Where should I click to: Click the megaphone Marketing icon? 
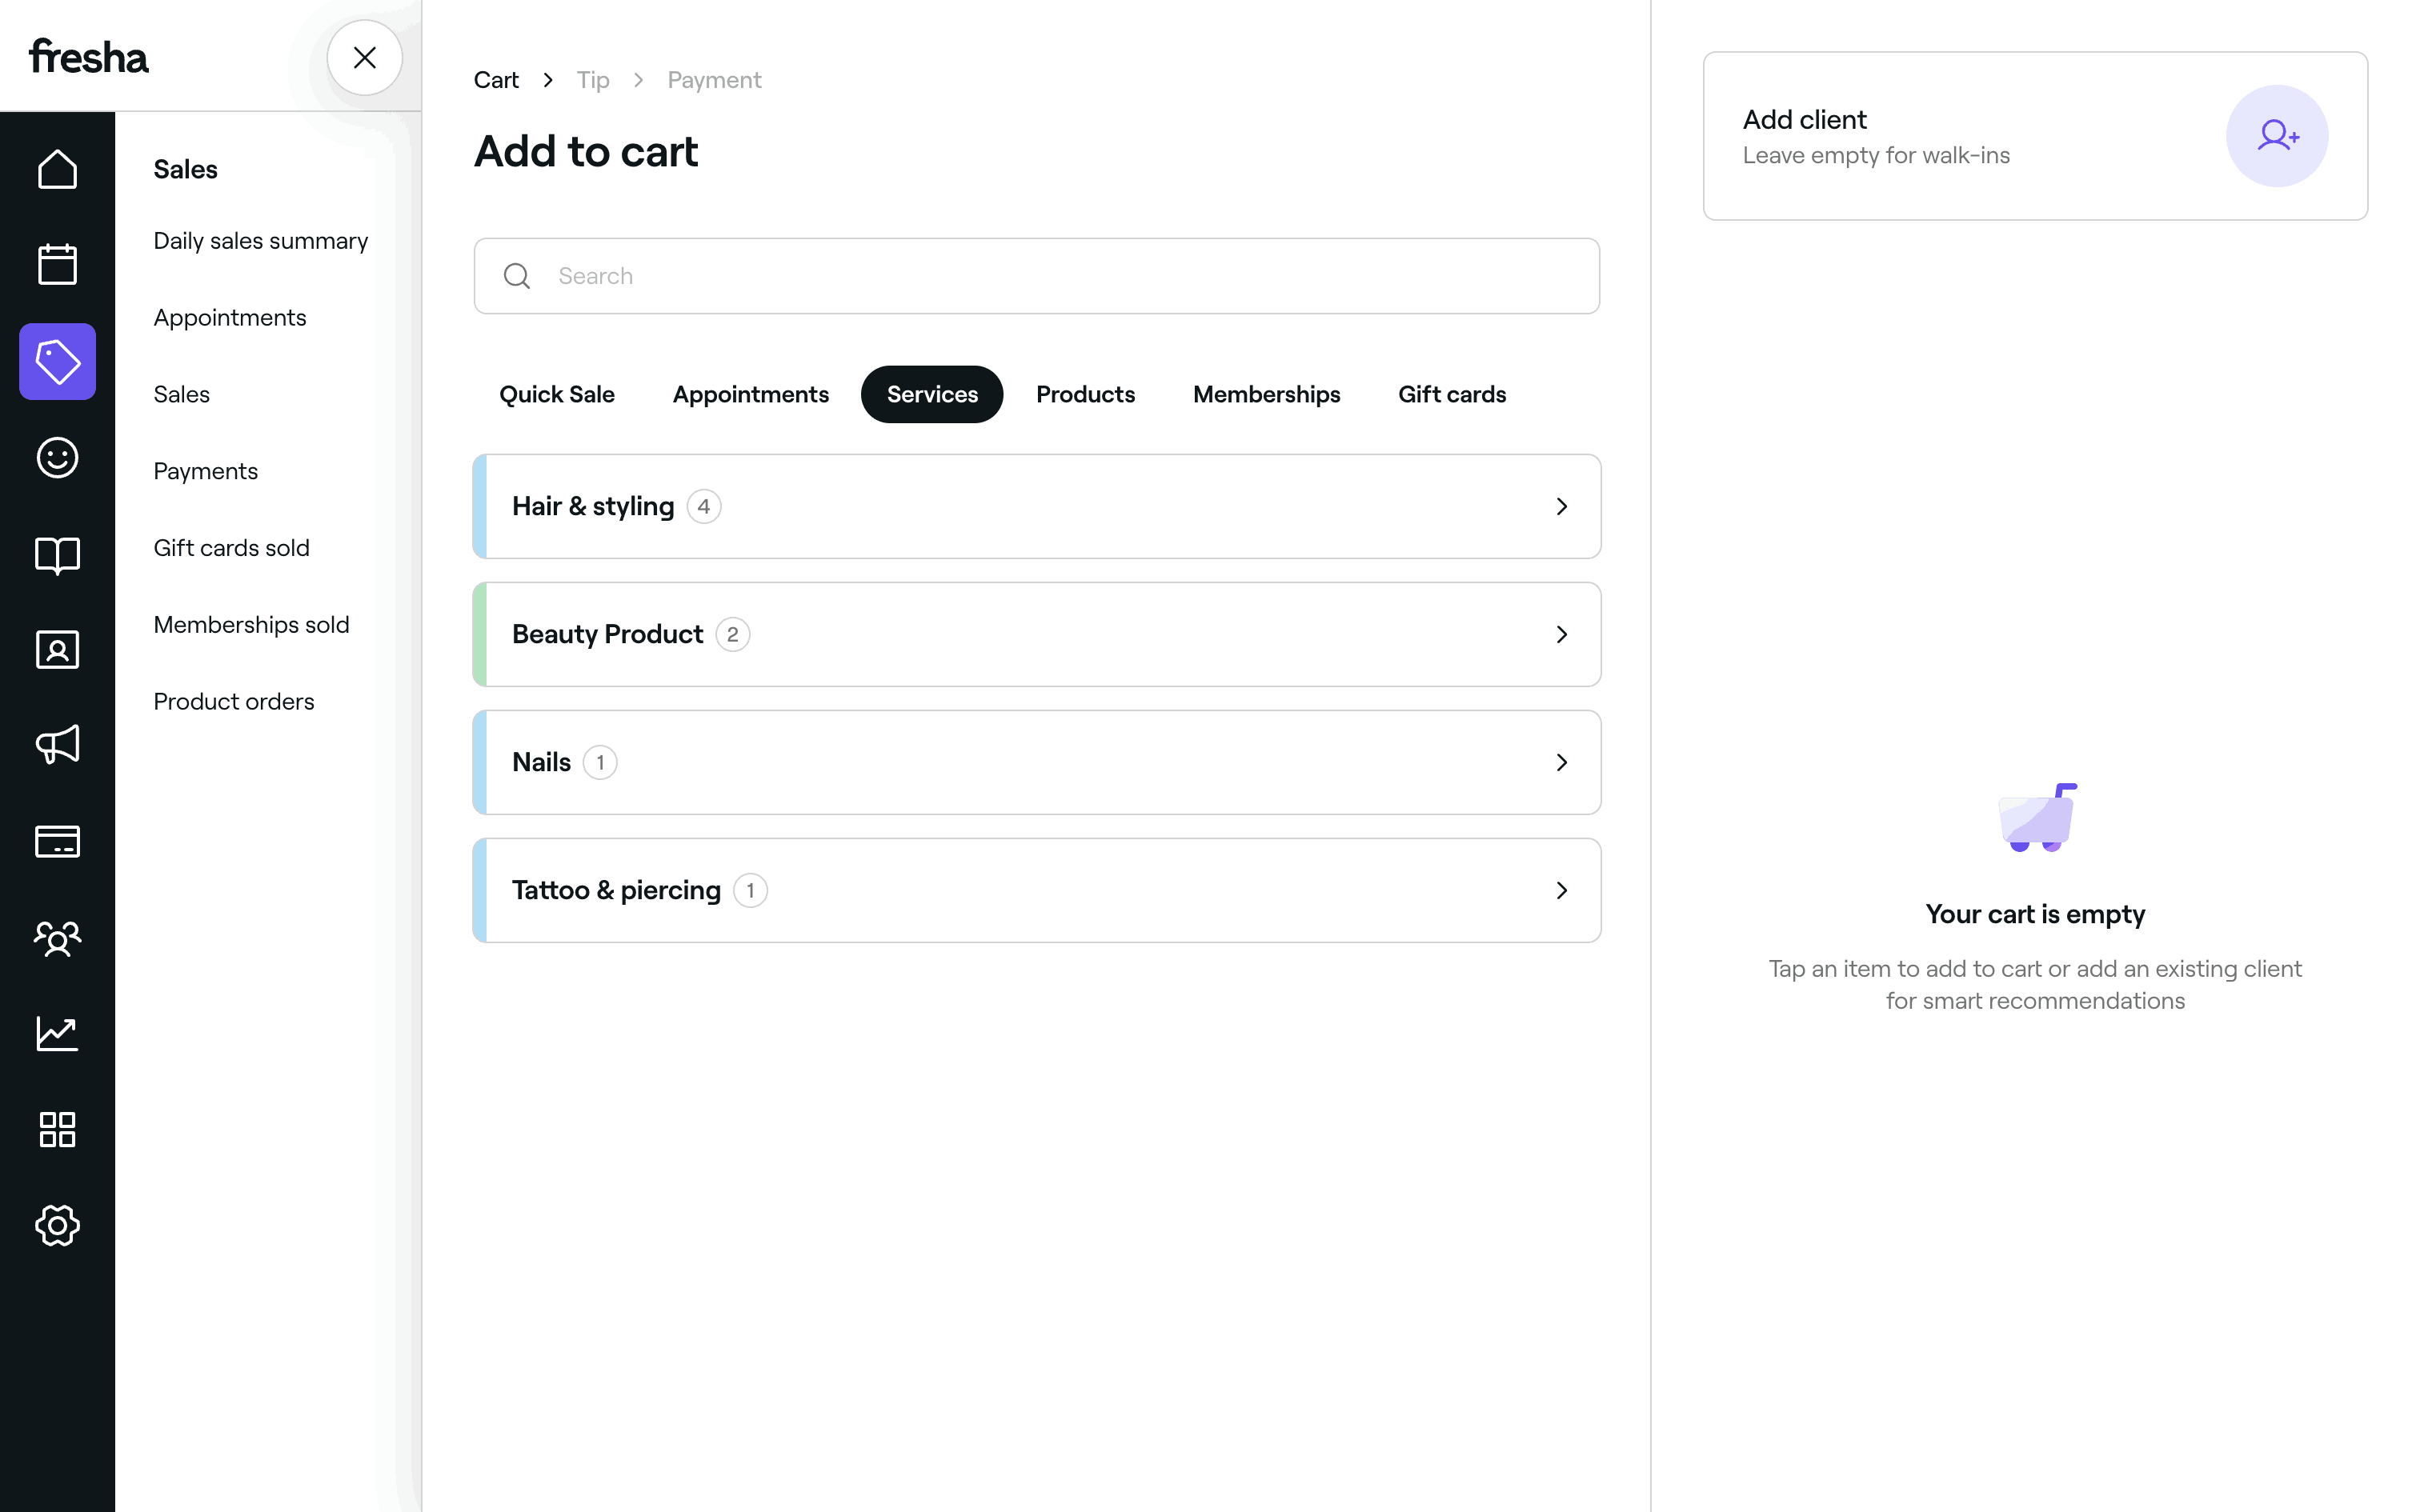click(x=57, y=745)
